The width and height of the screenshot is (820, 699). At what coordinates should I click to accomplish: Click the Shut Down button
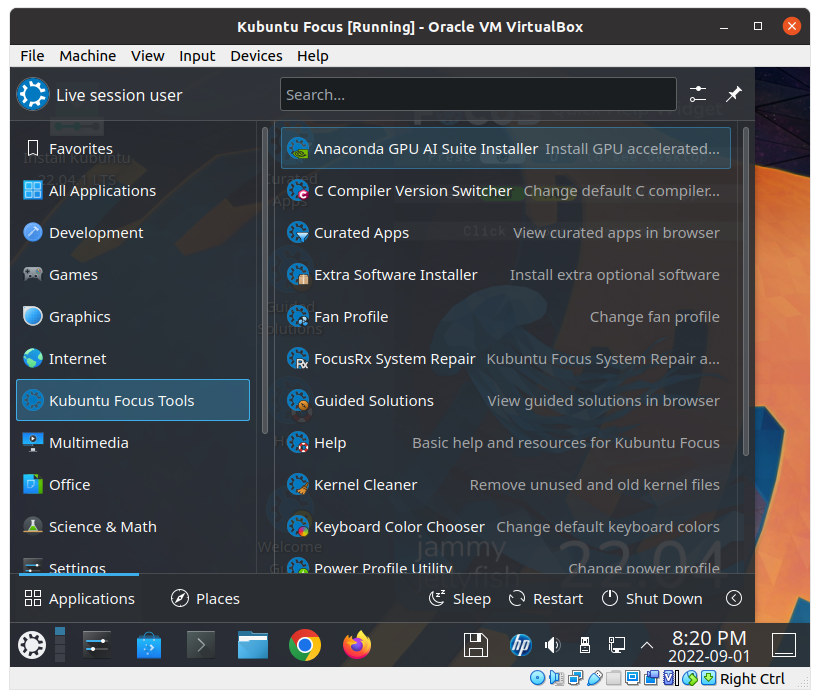(652, 598)
